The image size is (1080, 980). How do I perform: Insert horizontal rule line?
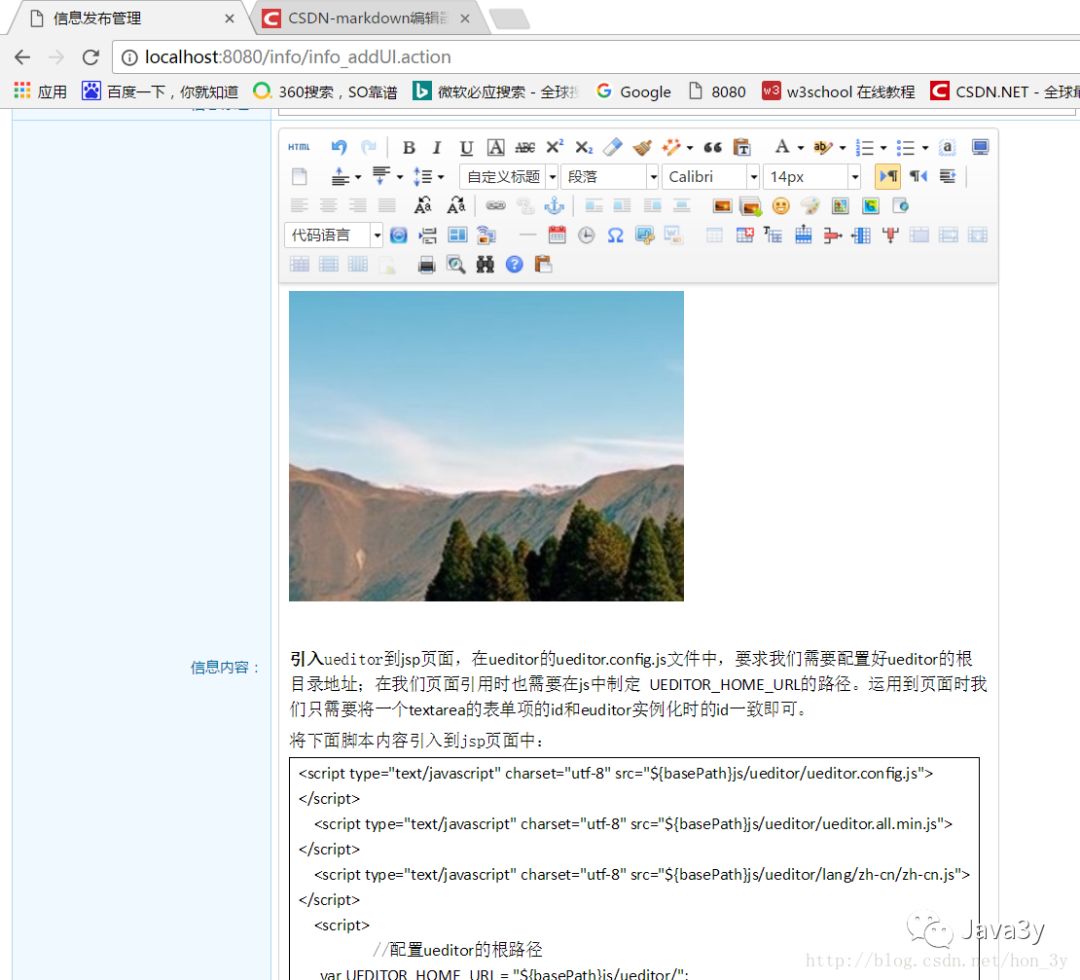pos(528,236)
